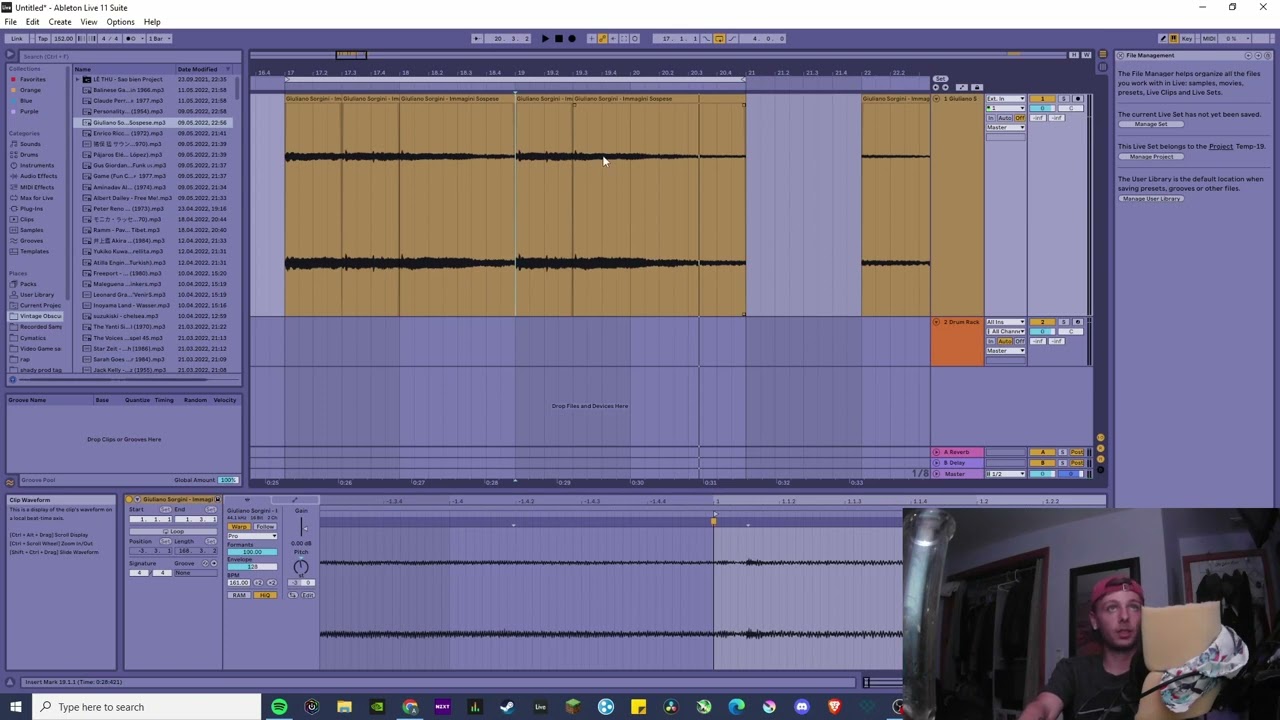The width and height of the screenshot is (1280, 720).
Task: Select the A Reverb return track
Action: (x=957, y=452)
